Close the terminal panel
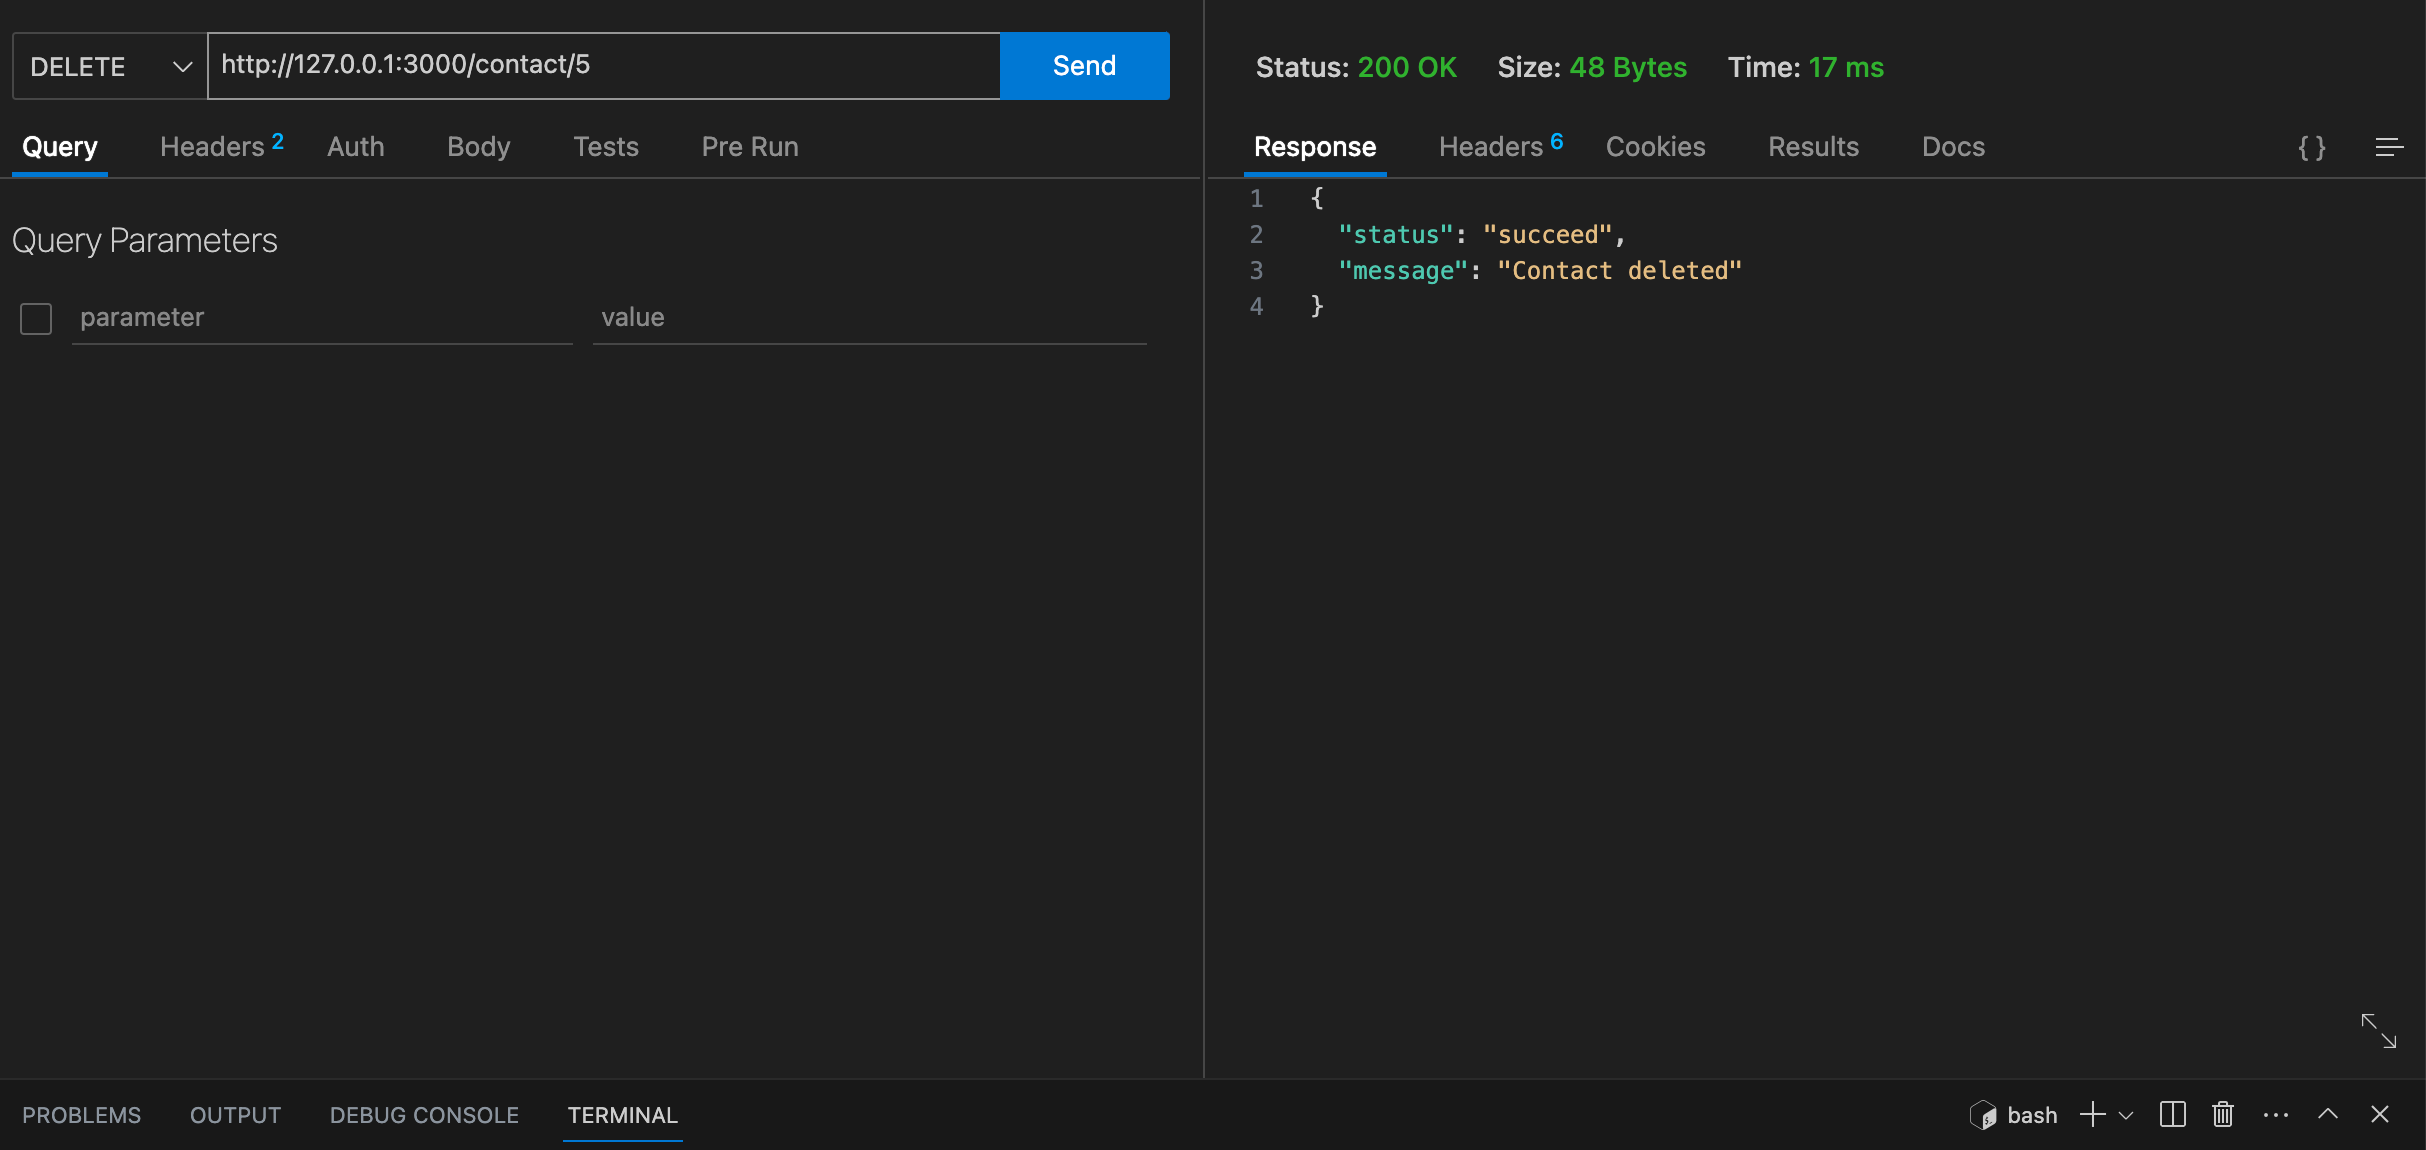The height and width of the screenshot is (1150, 2426). (2379, 1114)
